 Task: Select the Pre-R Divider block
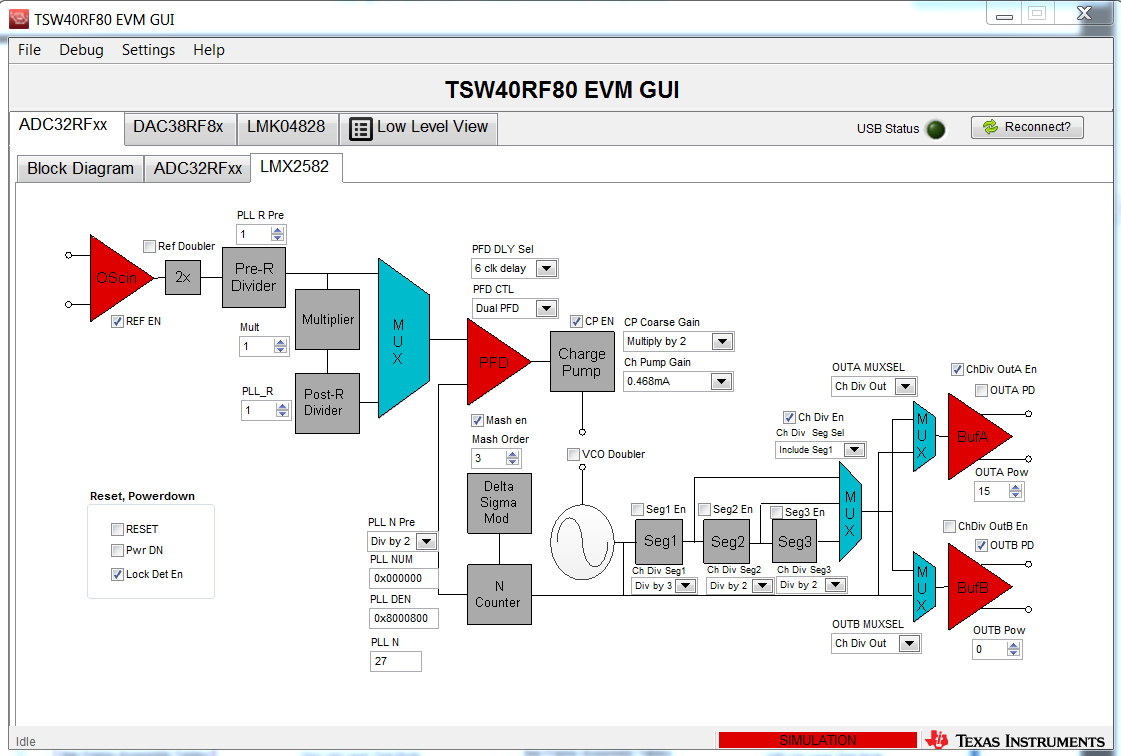(x=254, y=278)
